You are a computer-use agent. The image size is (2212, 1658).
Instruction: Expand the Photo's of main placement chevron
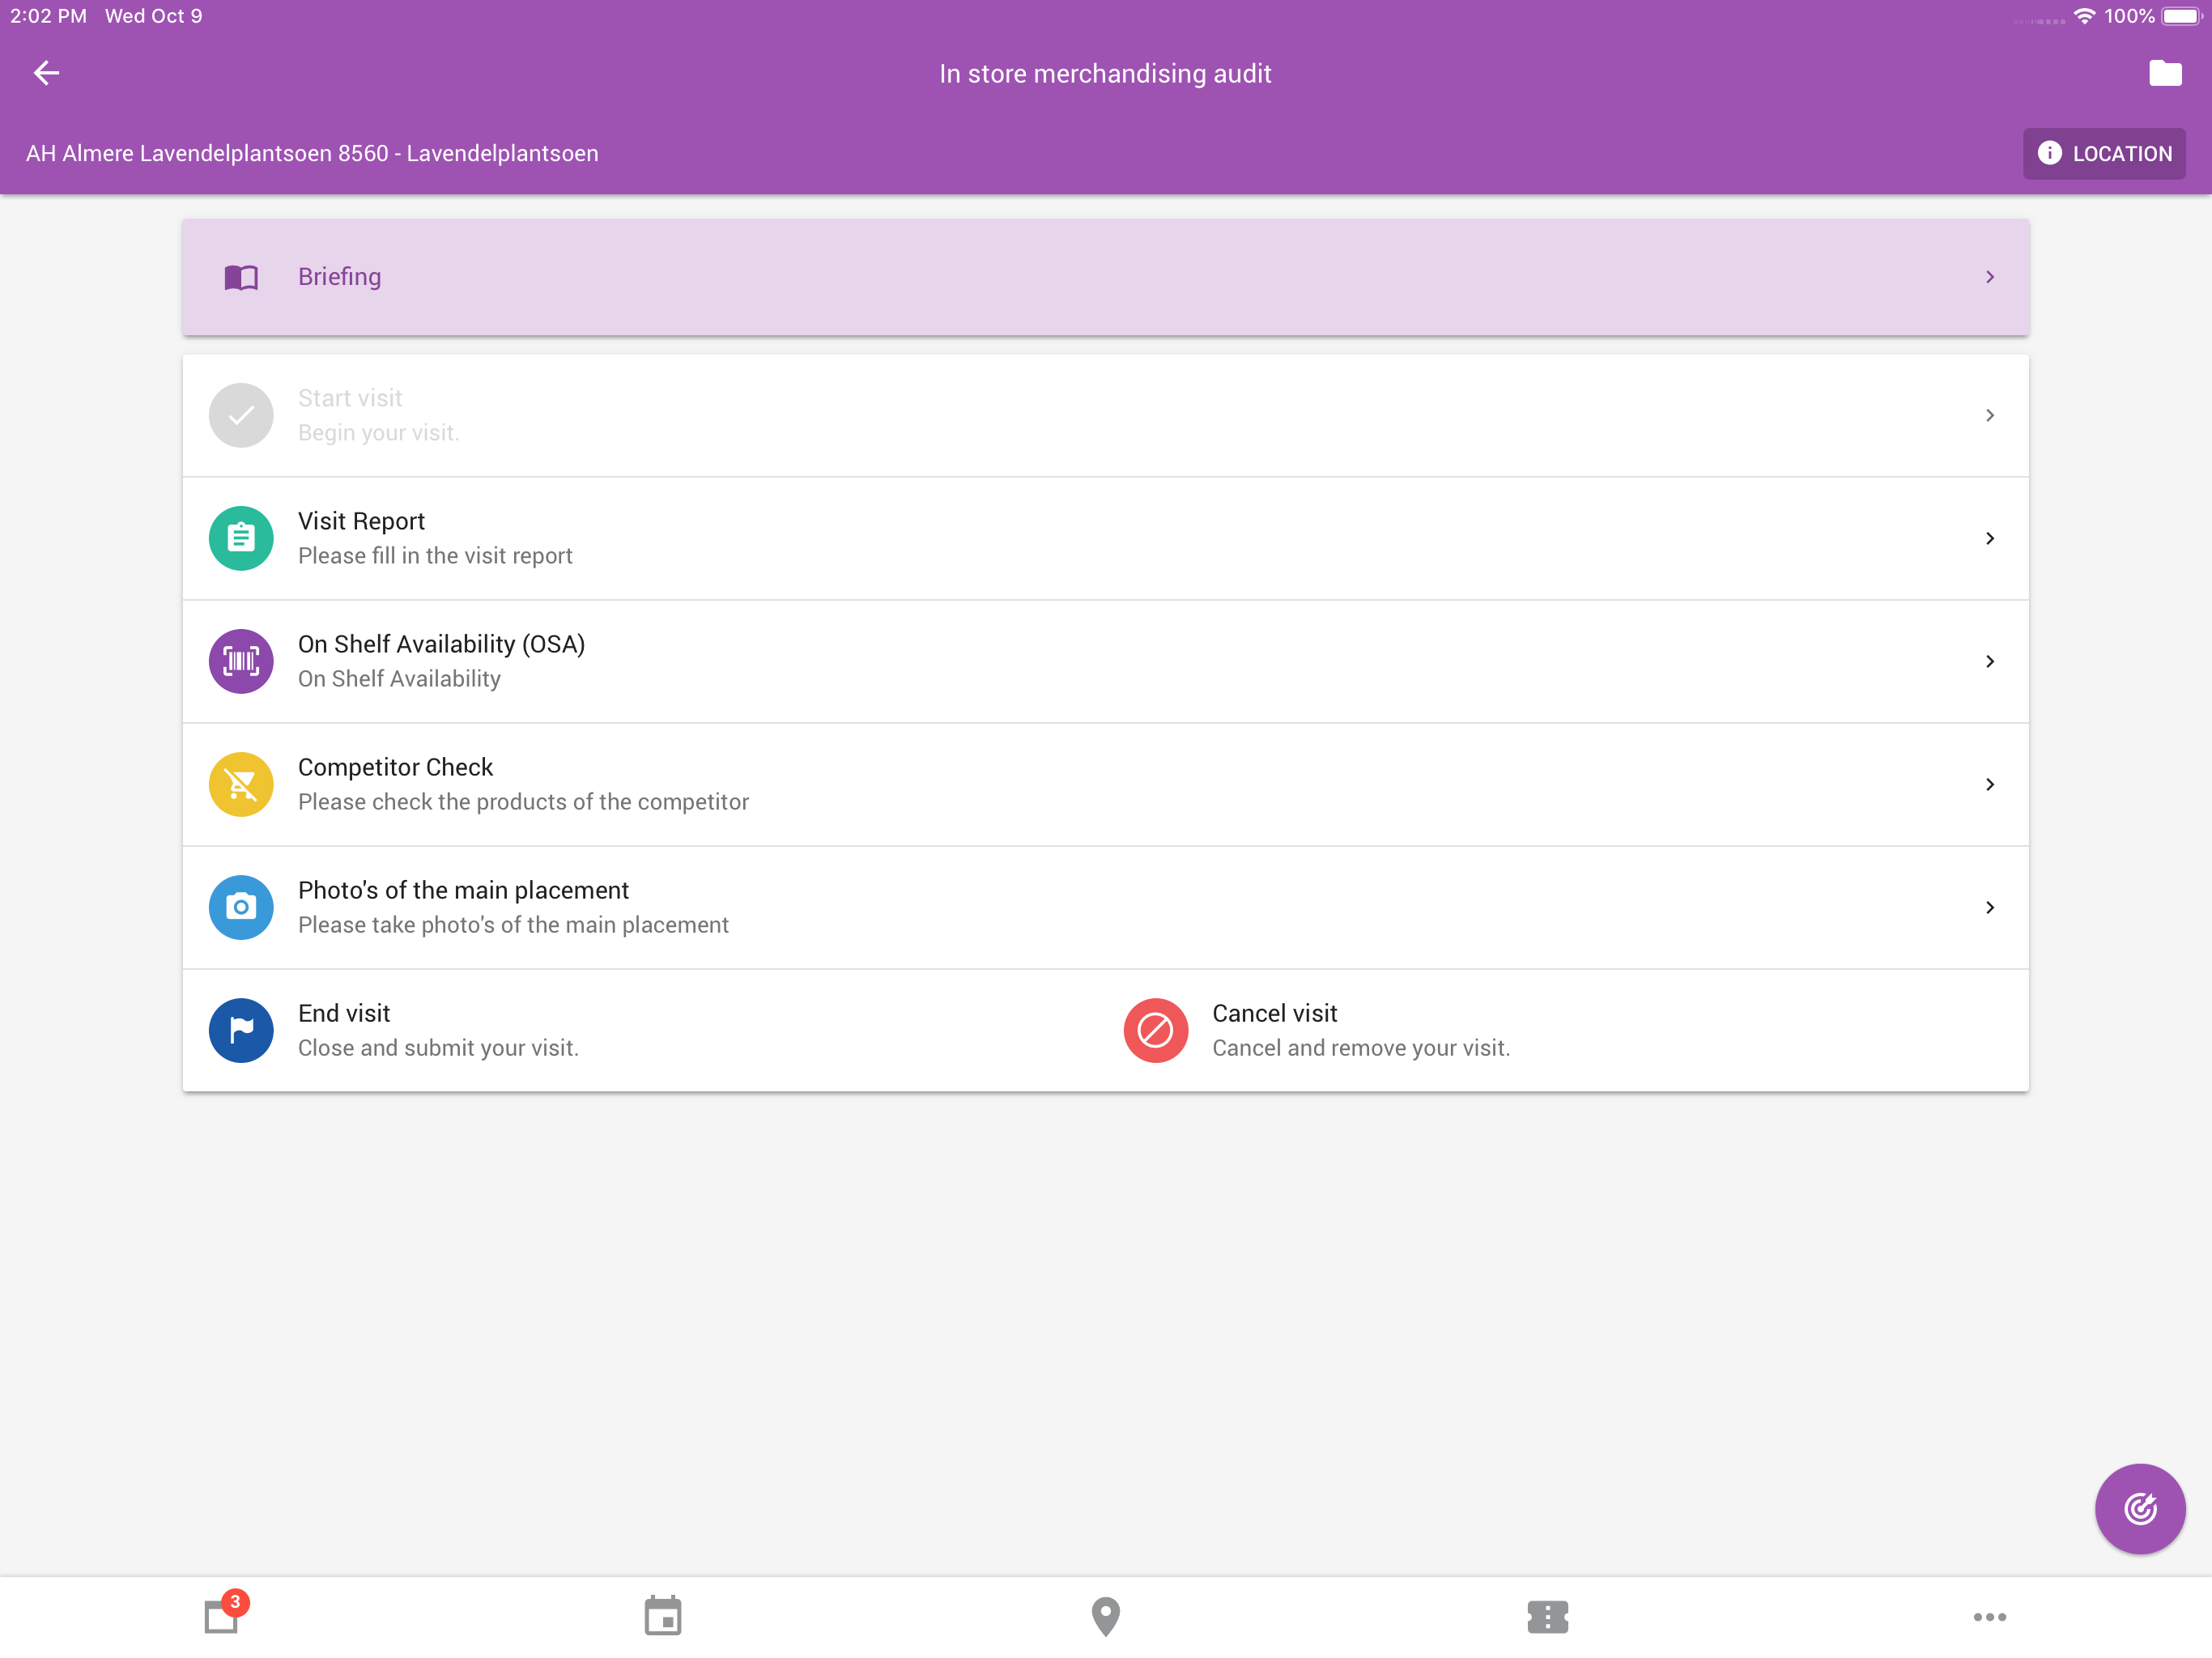coord(1989,907)
